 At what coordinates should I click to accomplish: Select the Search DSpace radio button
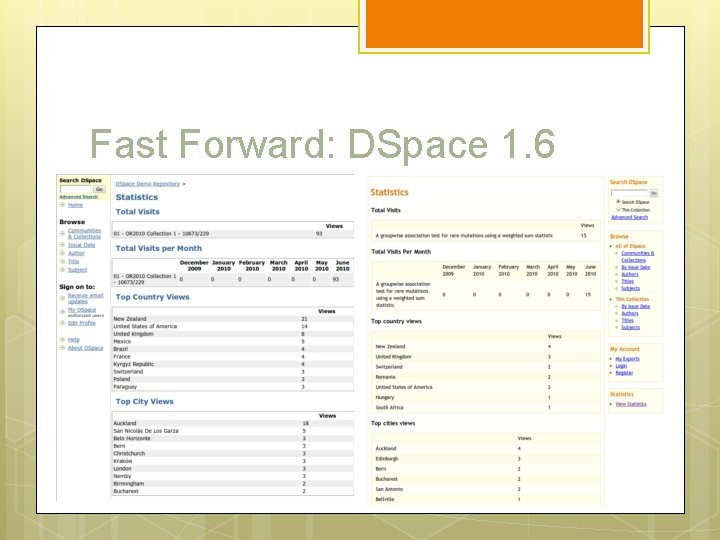coord(618,202)
